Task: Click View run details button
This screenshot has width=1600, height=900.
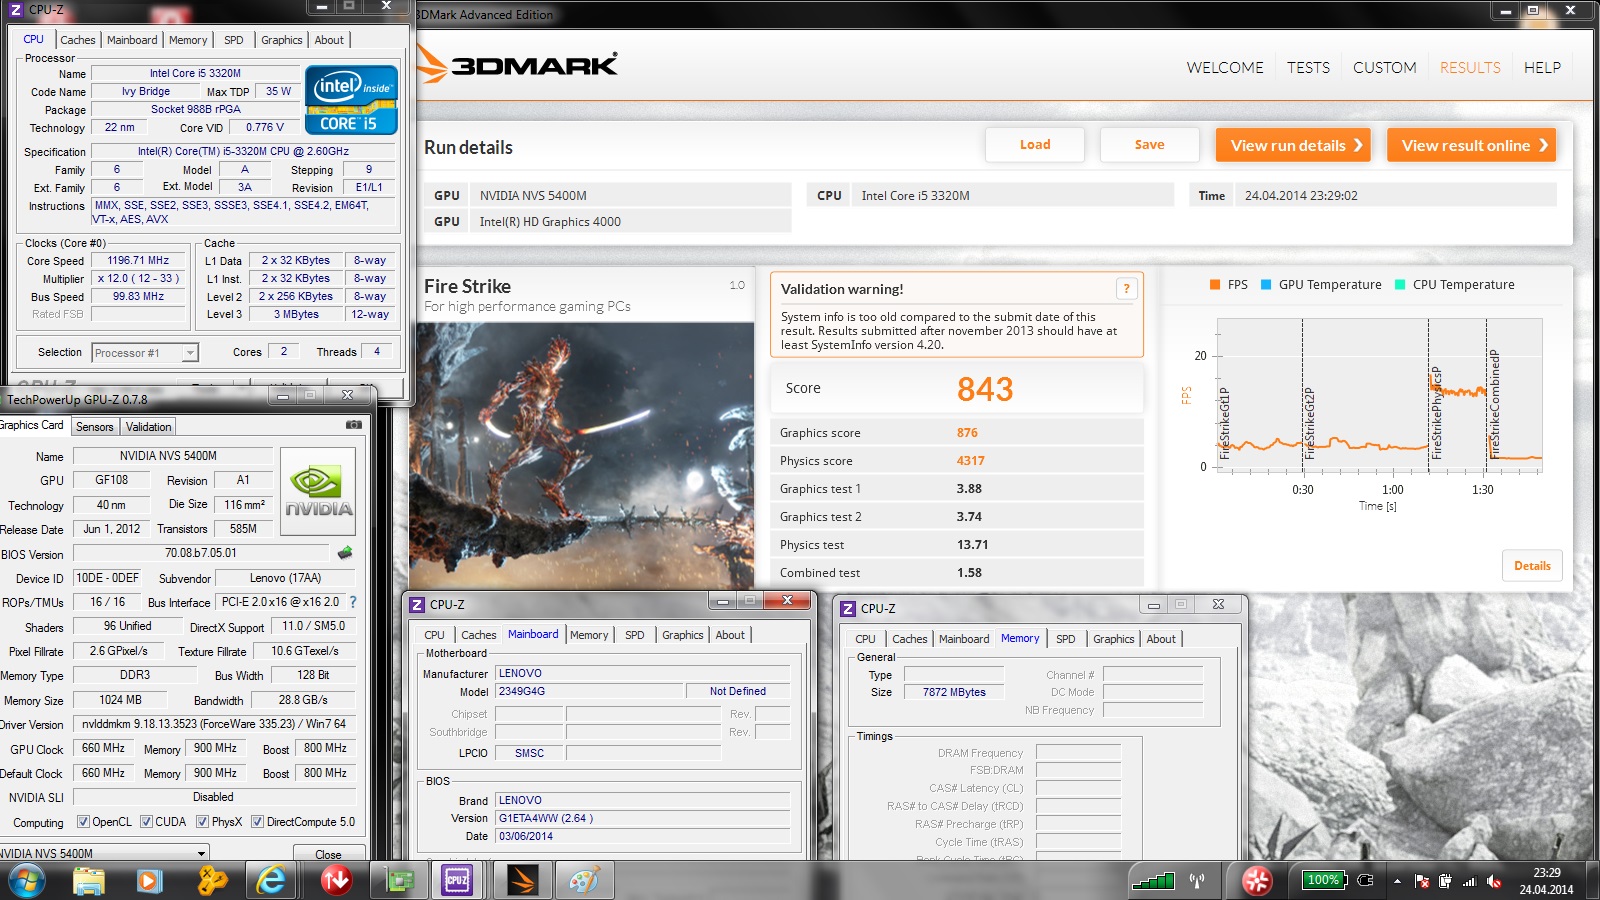Action: point(1293,145)
